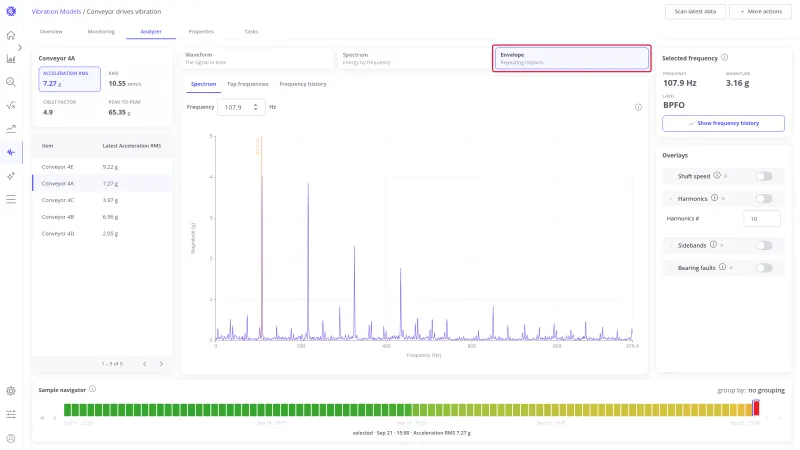
Task: Click the Latest Acceleration RMS column header
Action: tap(132, 146)
